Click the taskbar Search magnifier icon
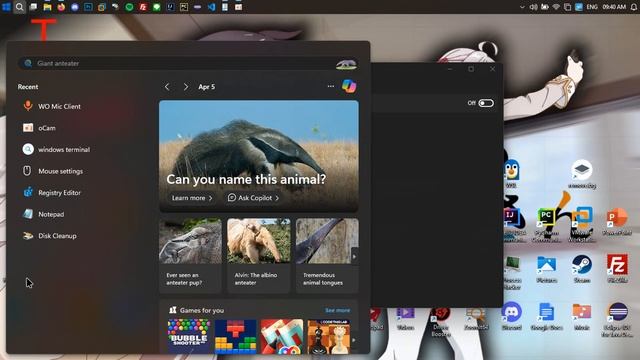 [x=20, y=7]
